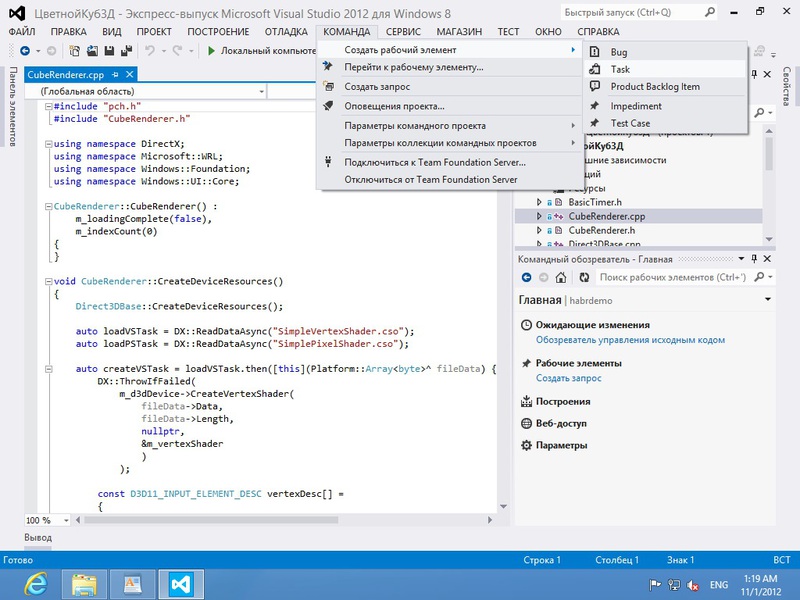Click the volume icon in system tray
Image resolution: width=800 pixels, height=600 pixels.
point(693,585)
